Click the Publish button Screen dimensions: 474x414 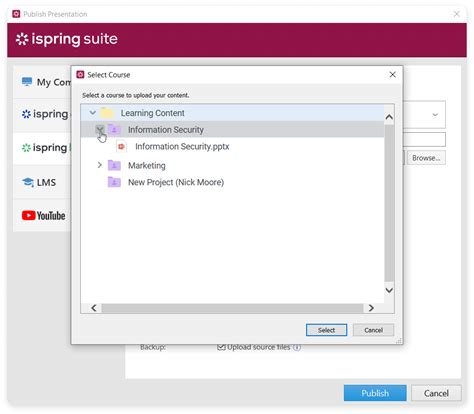point(375,393)
